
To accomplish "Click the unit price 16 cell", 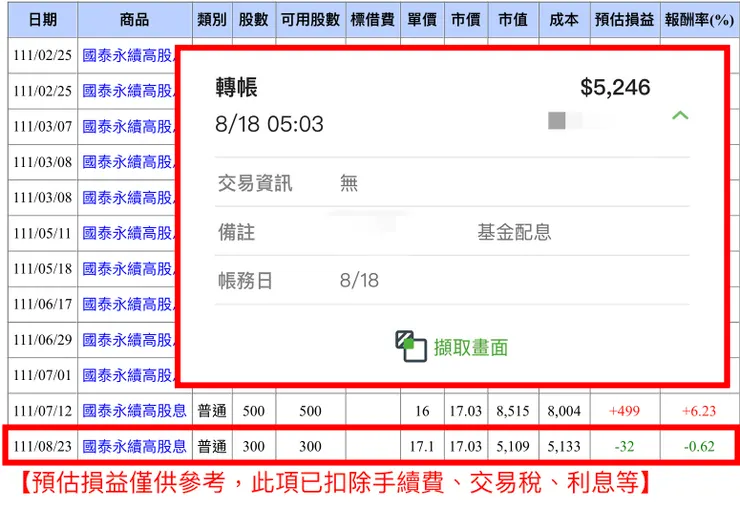I will (422, 411).
